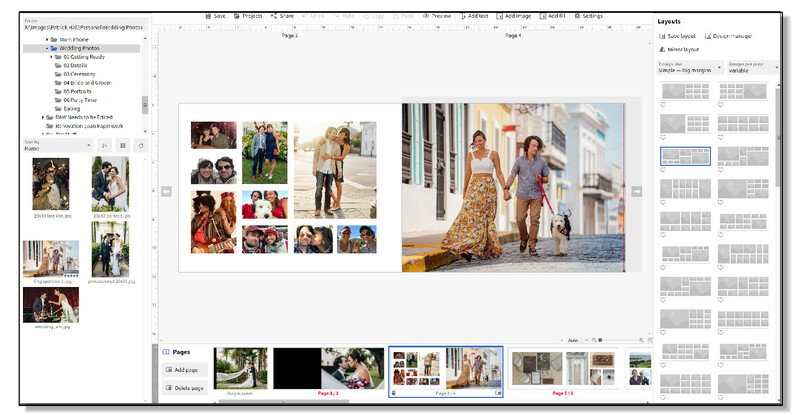Open the Settings gear in the toolbar
This screenshot has width=800, height=415.
589,16
